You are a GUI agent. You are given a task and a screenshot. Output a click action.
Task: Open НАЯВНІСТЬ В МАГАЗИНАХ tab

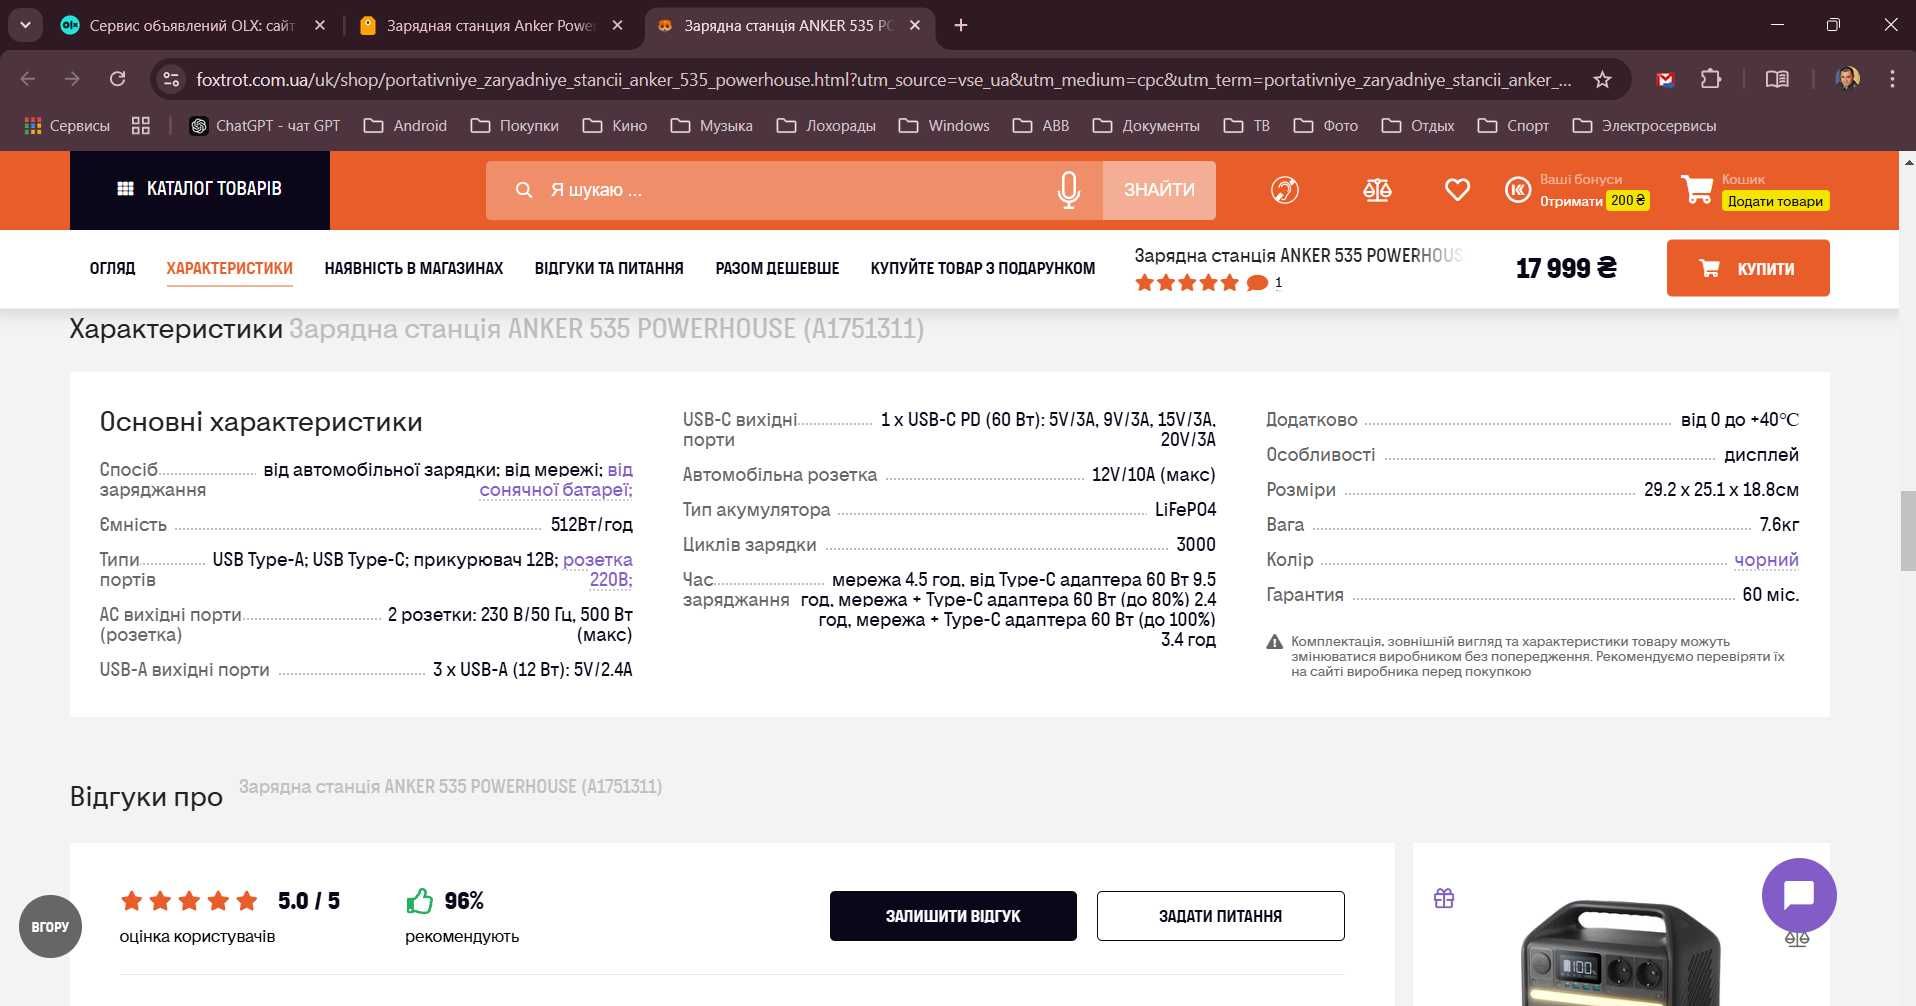coord(413,268)
